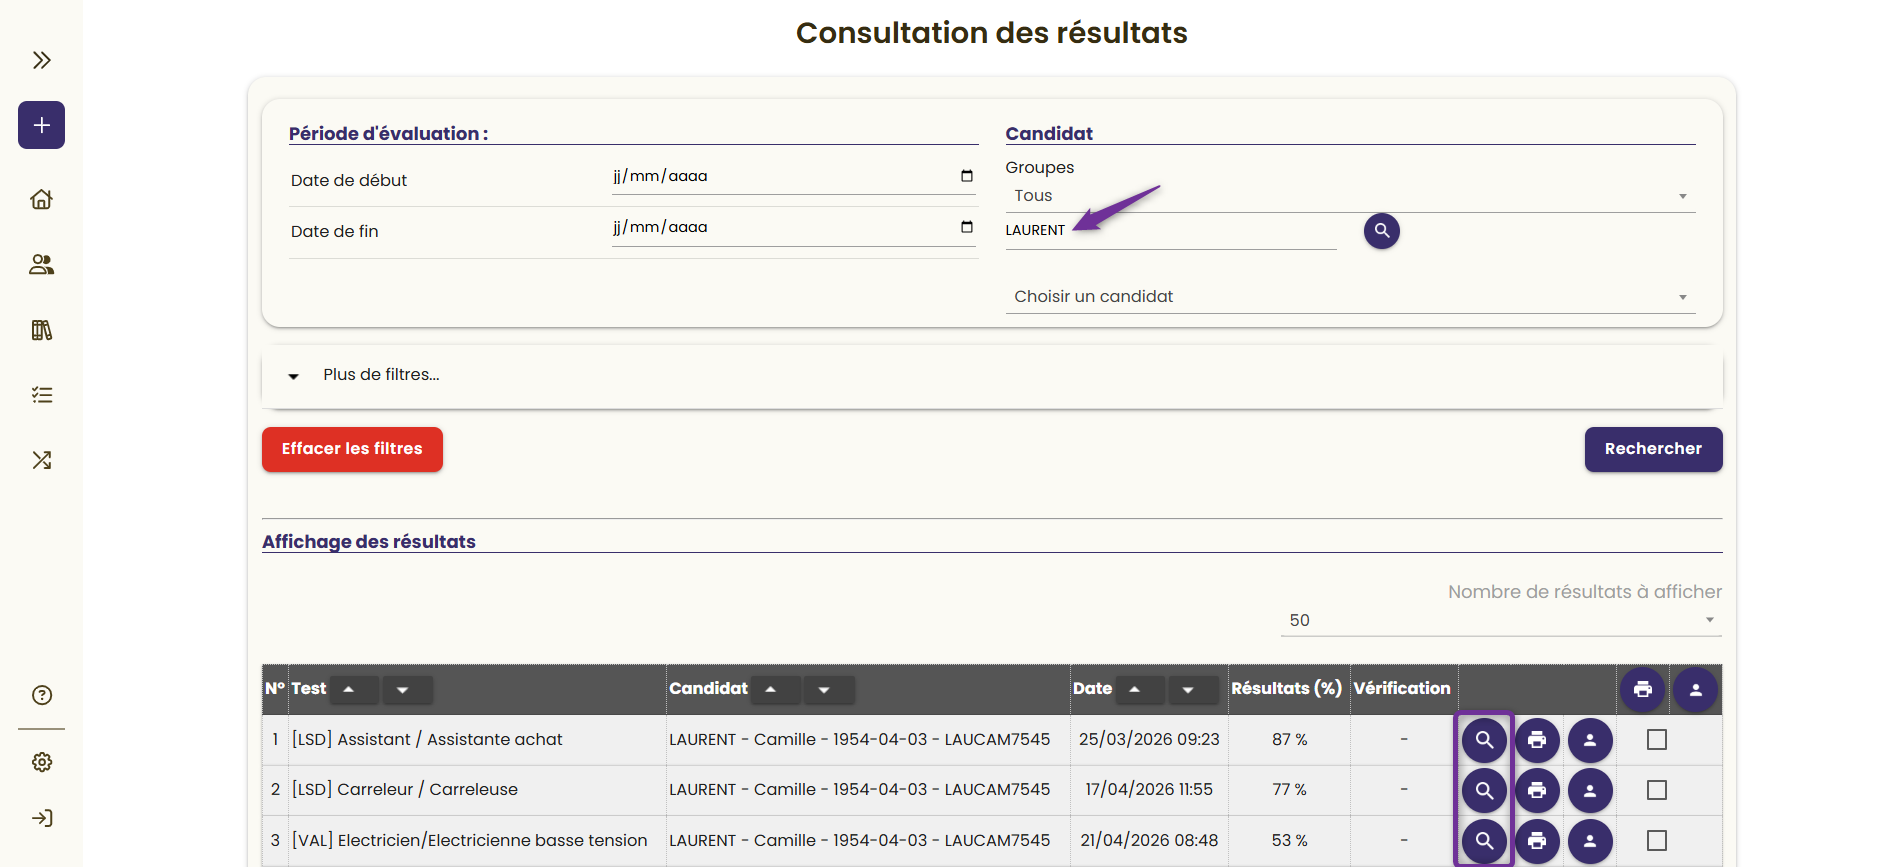Image resolution: width=1899 pixels, height=867 pixels.
Task: Click the Rechercher button
Action: pyautogui.click(x=1652, y=449)
